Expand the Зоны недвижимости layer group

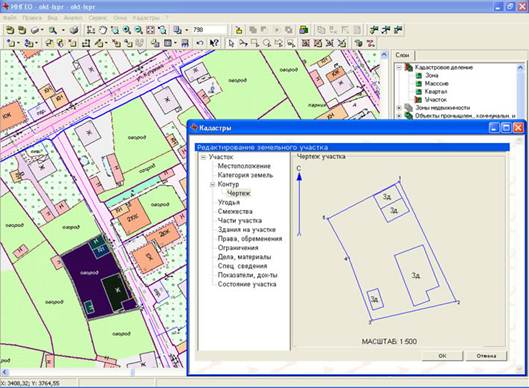pyautogui.click(x=399, y=108)
